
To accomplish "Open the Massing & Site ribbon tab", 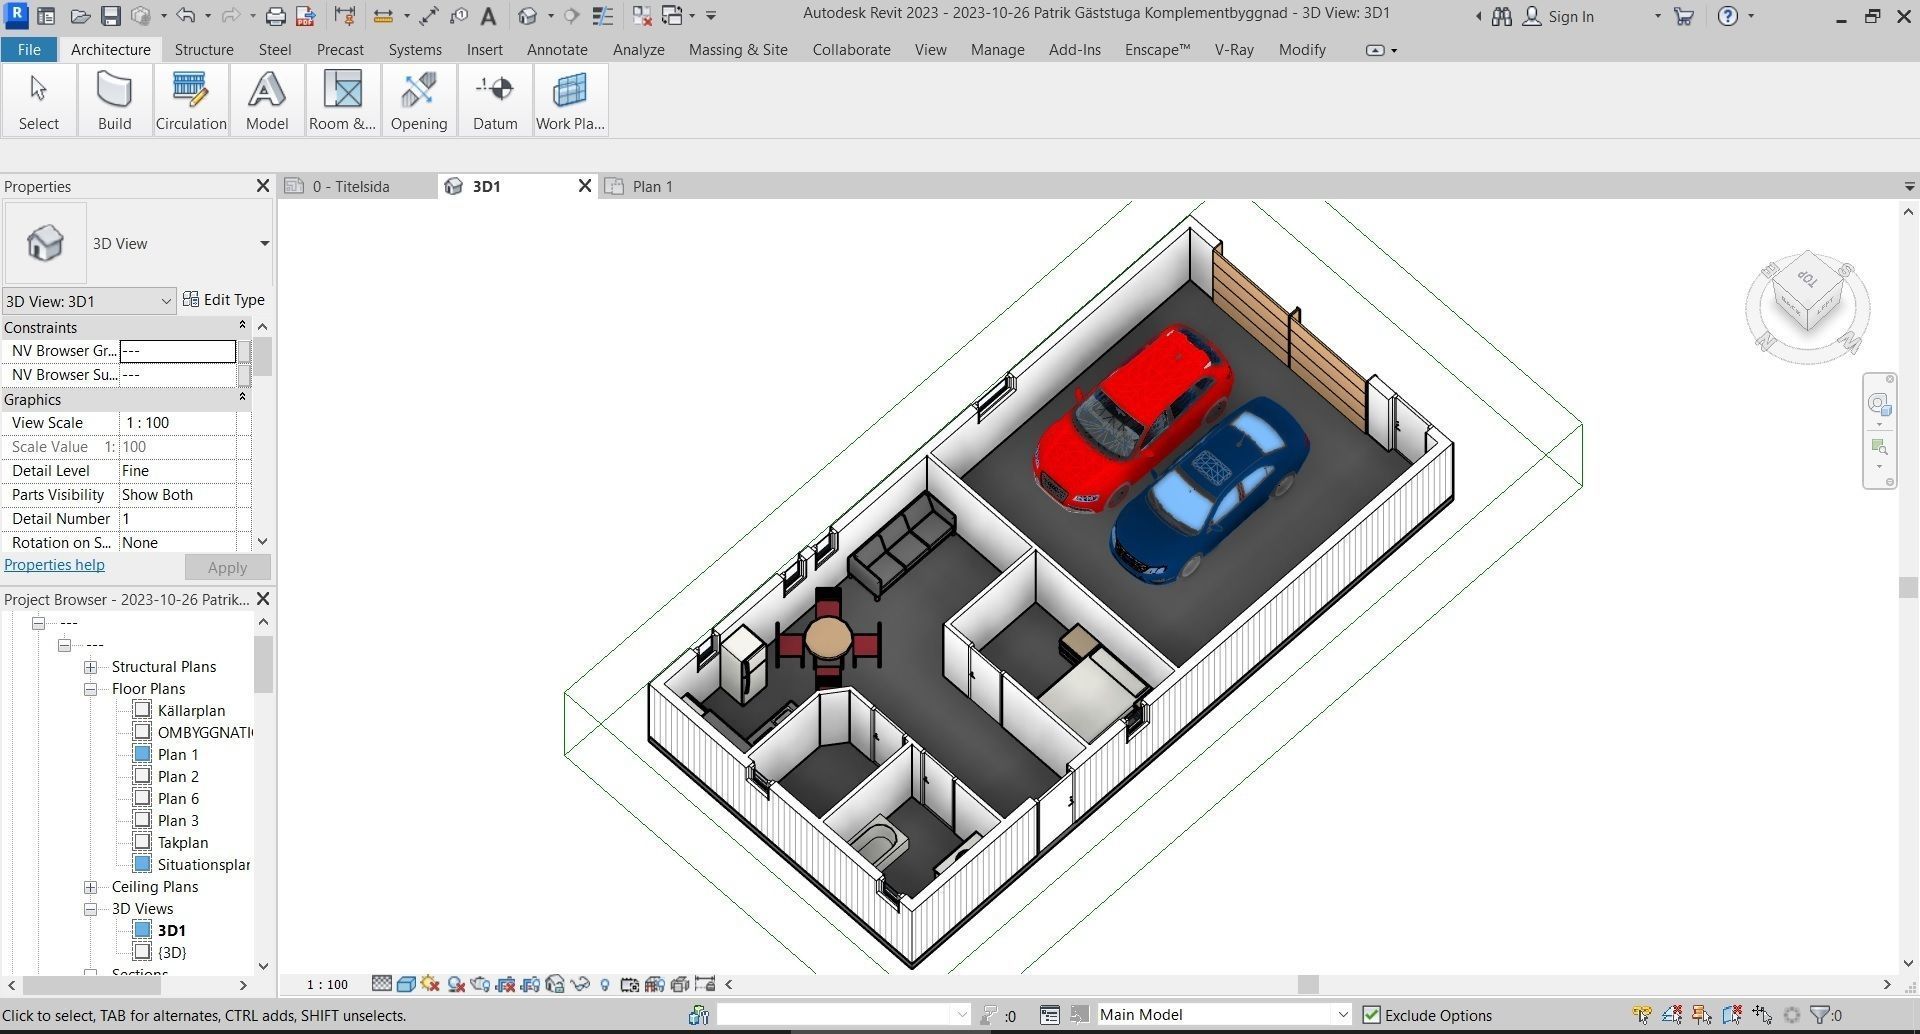I will pos(738,49).
